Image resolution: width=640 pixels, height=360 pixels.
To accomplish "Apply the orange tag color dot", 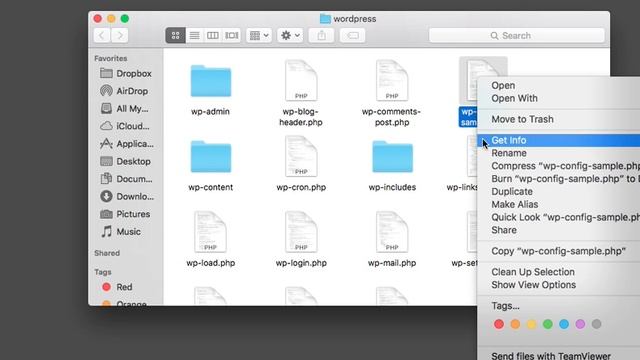I will click(x=515, y=324).
